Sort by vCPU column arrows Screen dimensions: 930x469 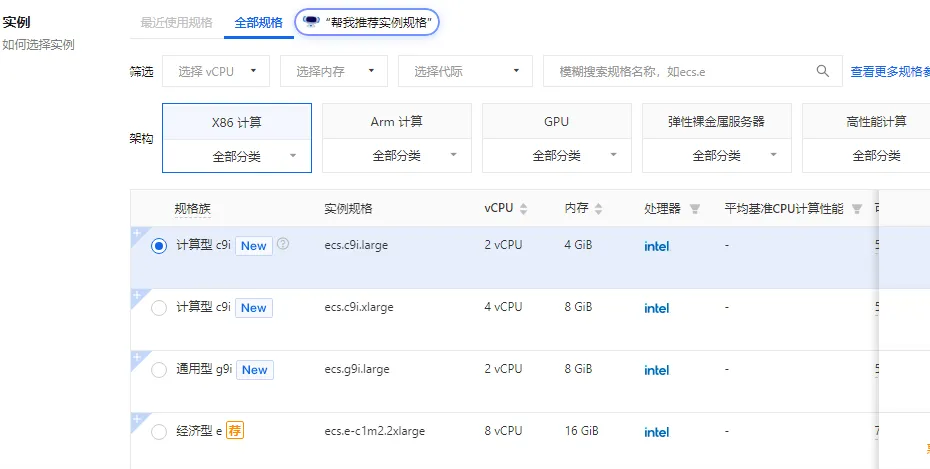click(523, 209)
